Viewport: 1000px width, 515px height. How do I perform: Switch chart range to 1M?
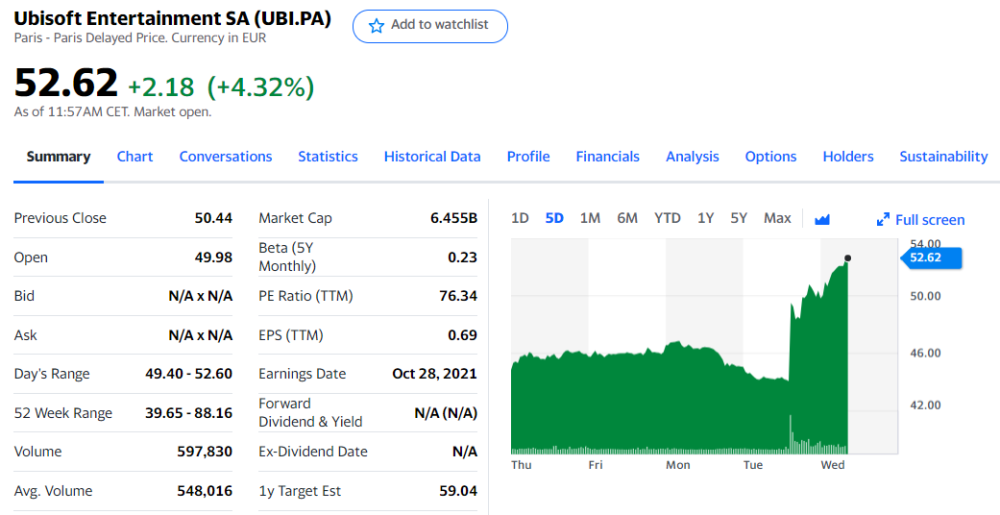(x=590, y=218)
